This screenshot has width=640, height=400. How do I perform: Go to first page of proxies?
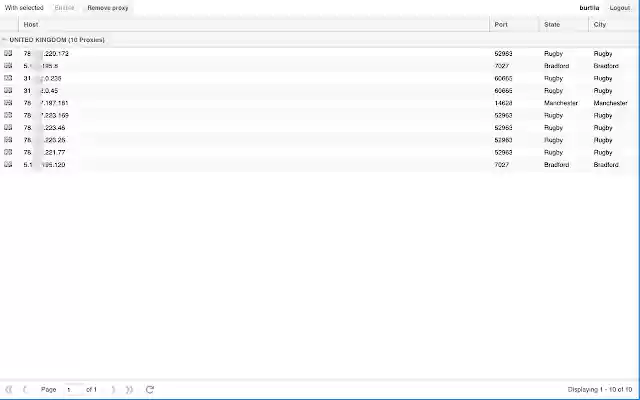pyautogui.click(x=9, y=389)
